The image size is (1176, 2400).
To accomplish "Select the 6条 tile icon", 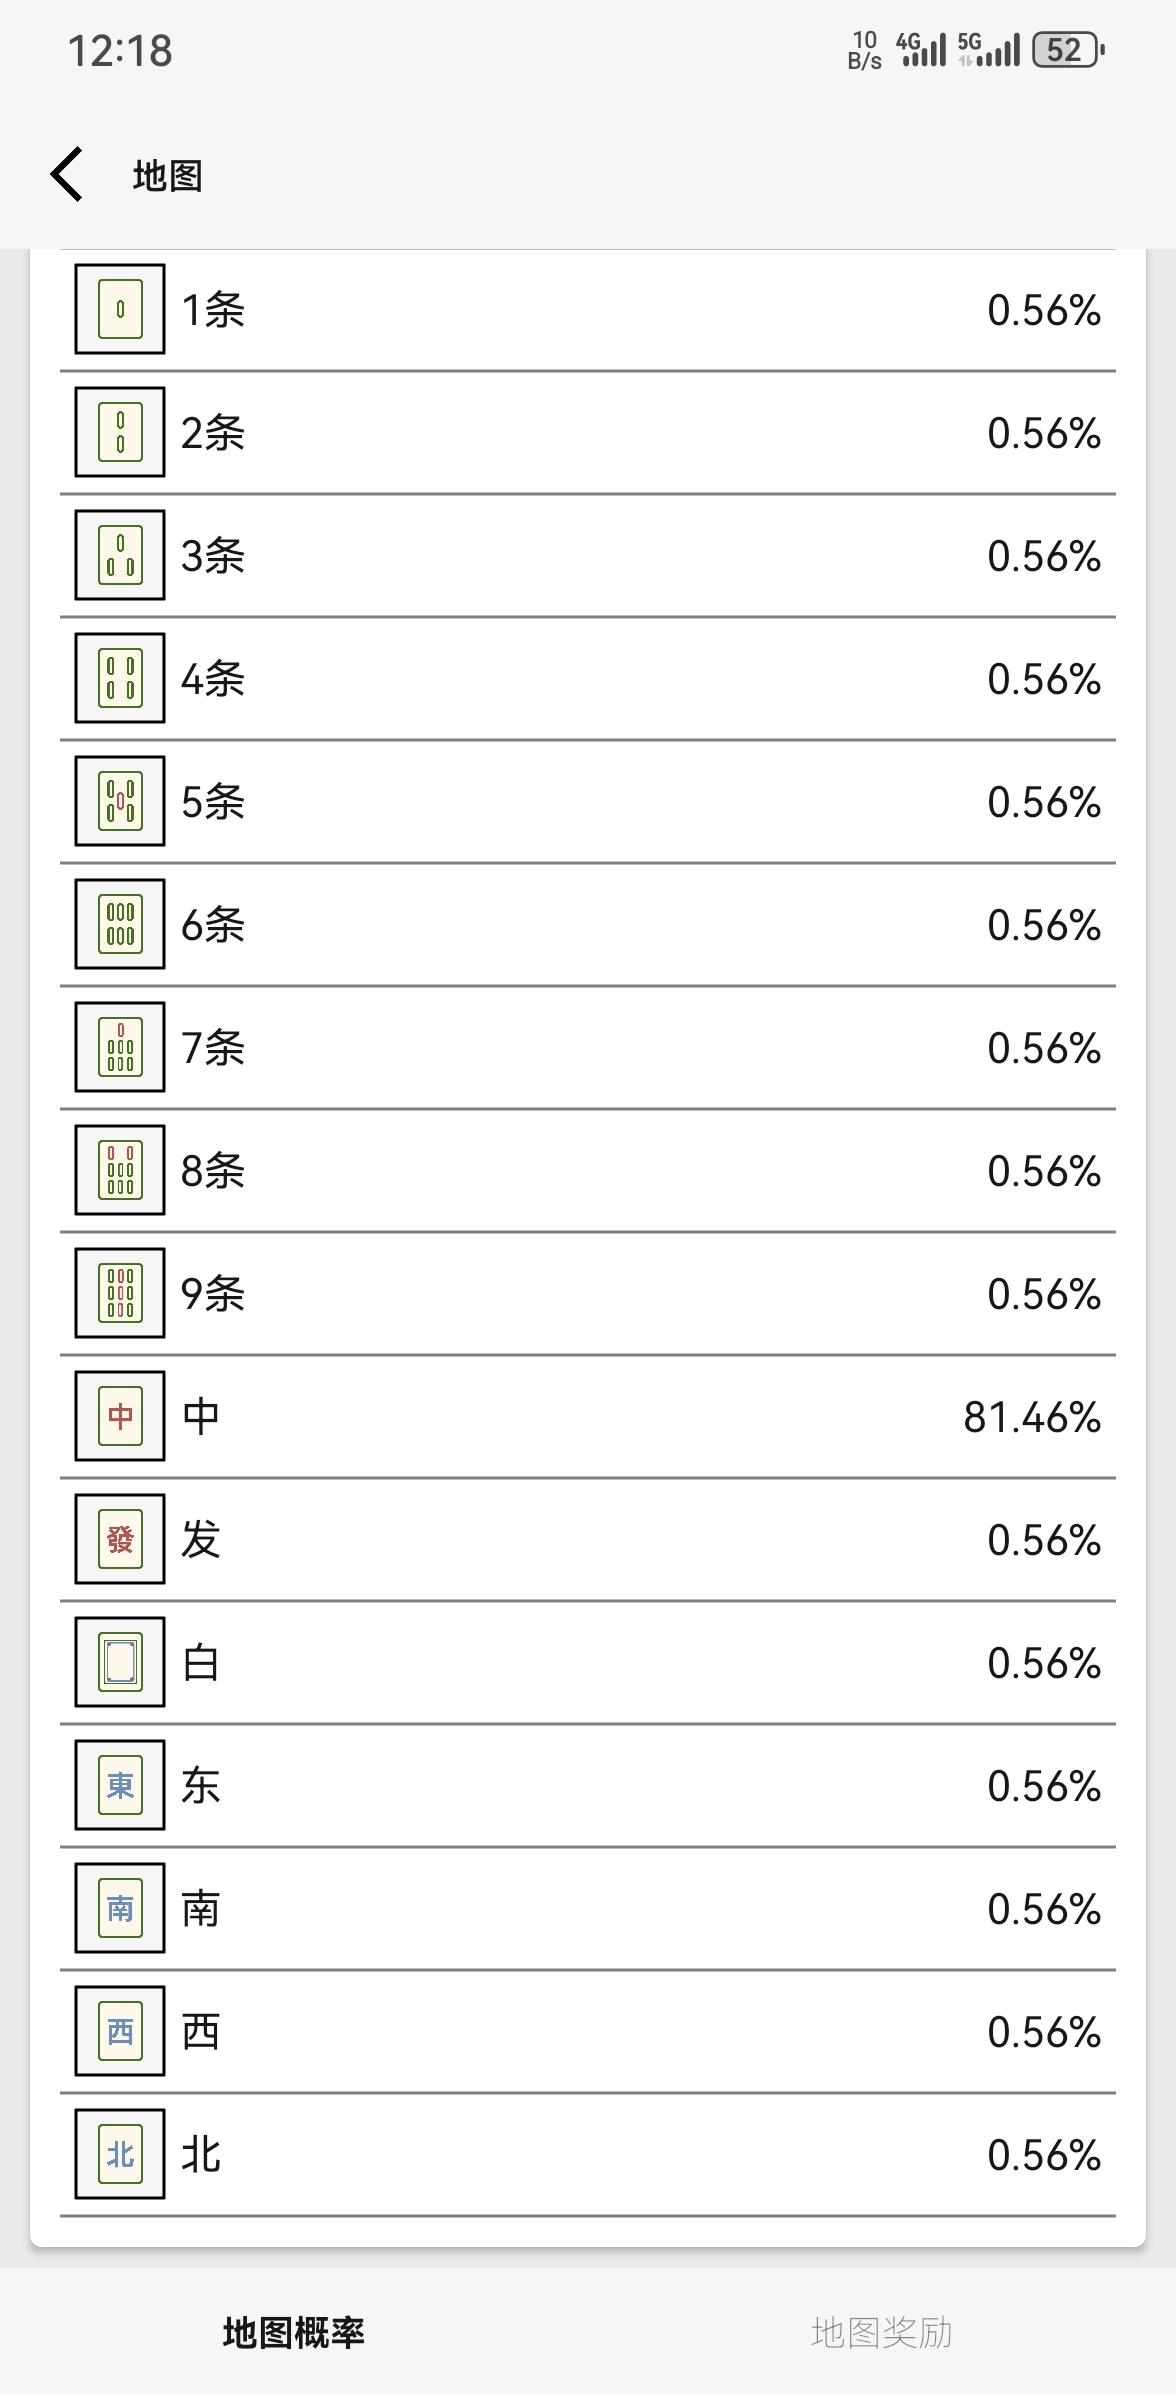I will pos(120,924).
